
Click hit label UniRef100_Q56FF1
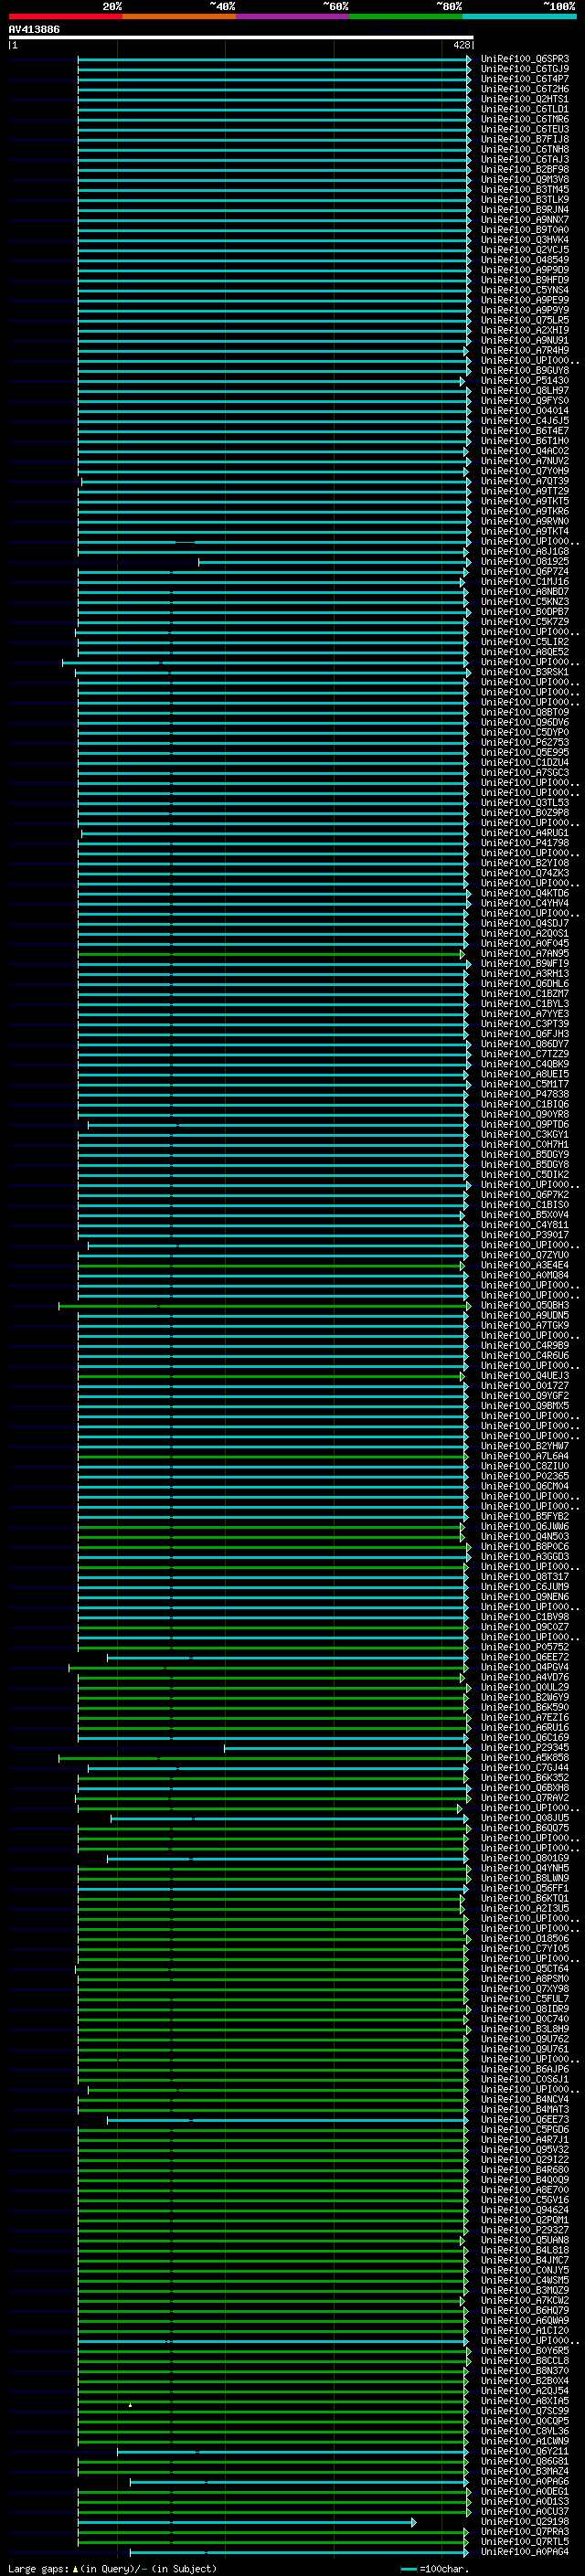[525, 1889]
